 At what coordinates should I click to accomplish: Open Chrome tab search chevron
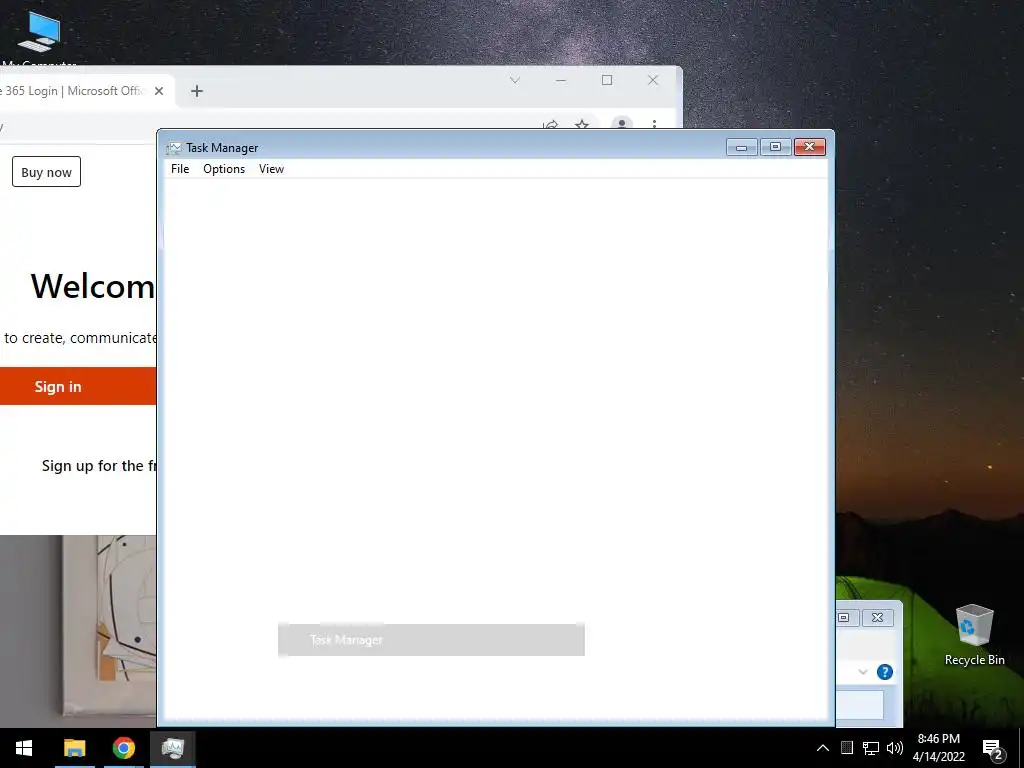click(515, 80)
